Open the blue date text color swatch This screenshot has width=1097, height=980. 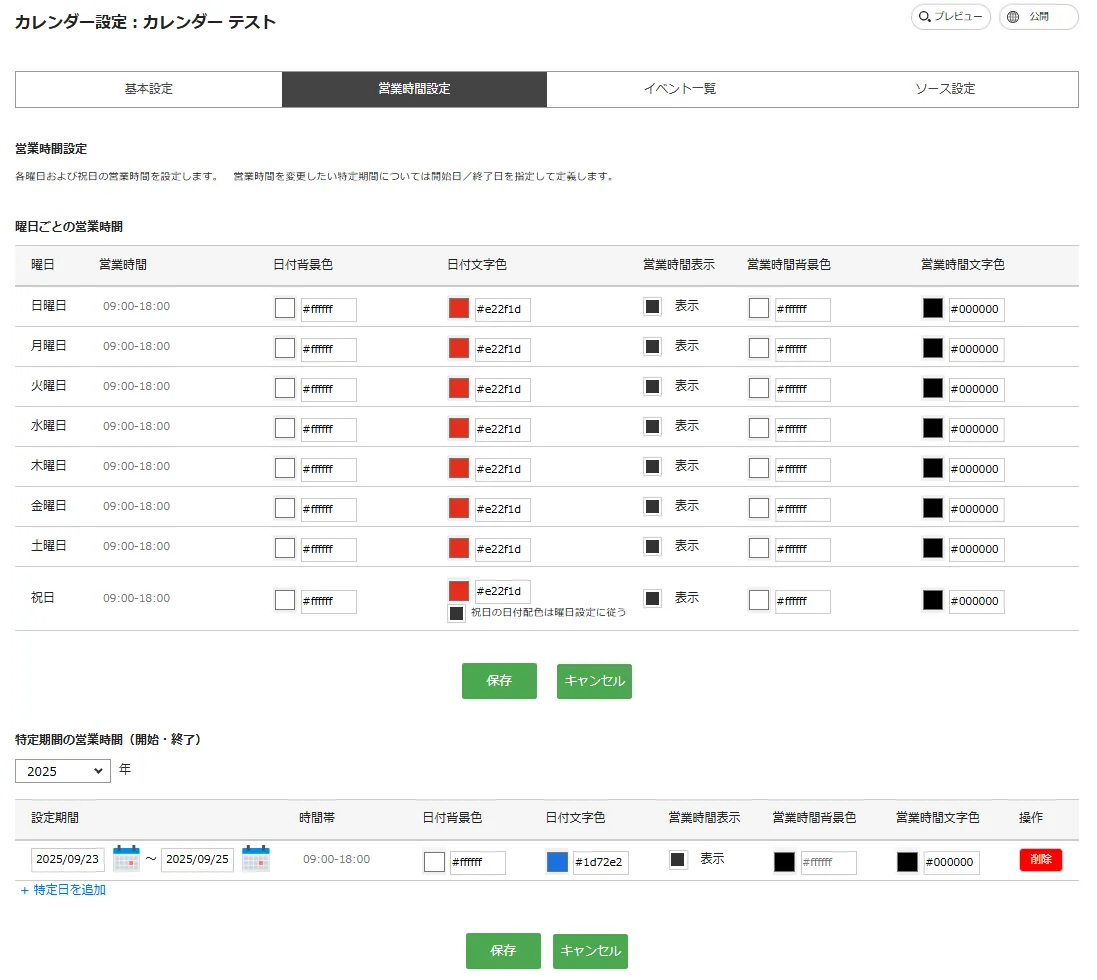(558, 861)
